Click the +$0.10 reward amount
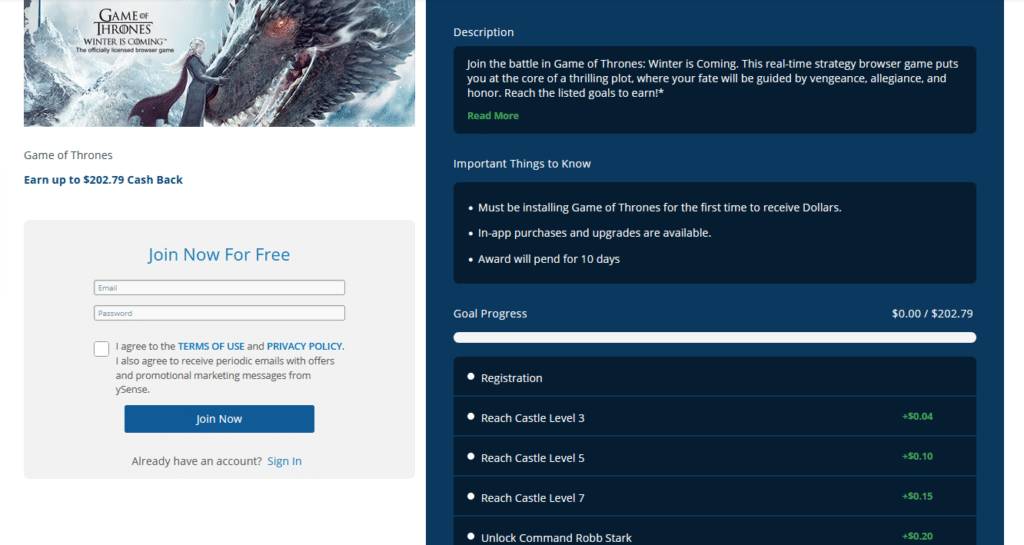This screenshot has width=1024, height=545. (918, 456)
